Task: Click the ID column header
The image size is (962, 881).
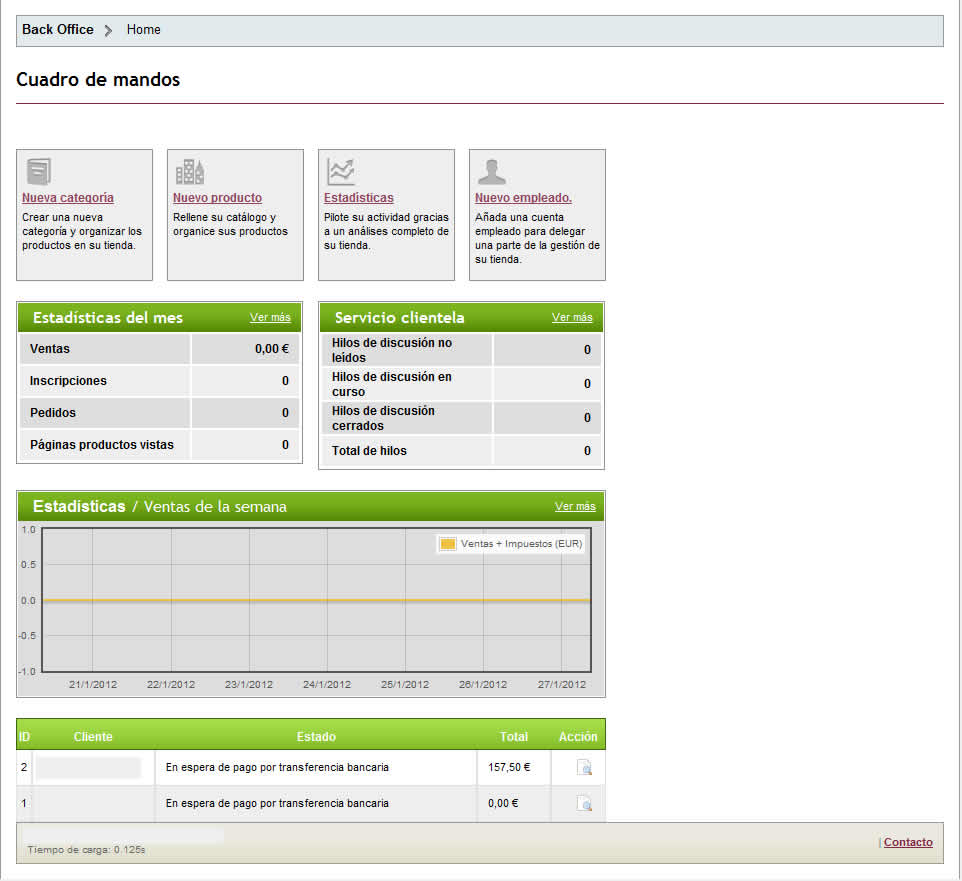Action: tap(24, 736)
